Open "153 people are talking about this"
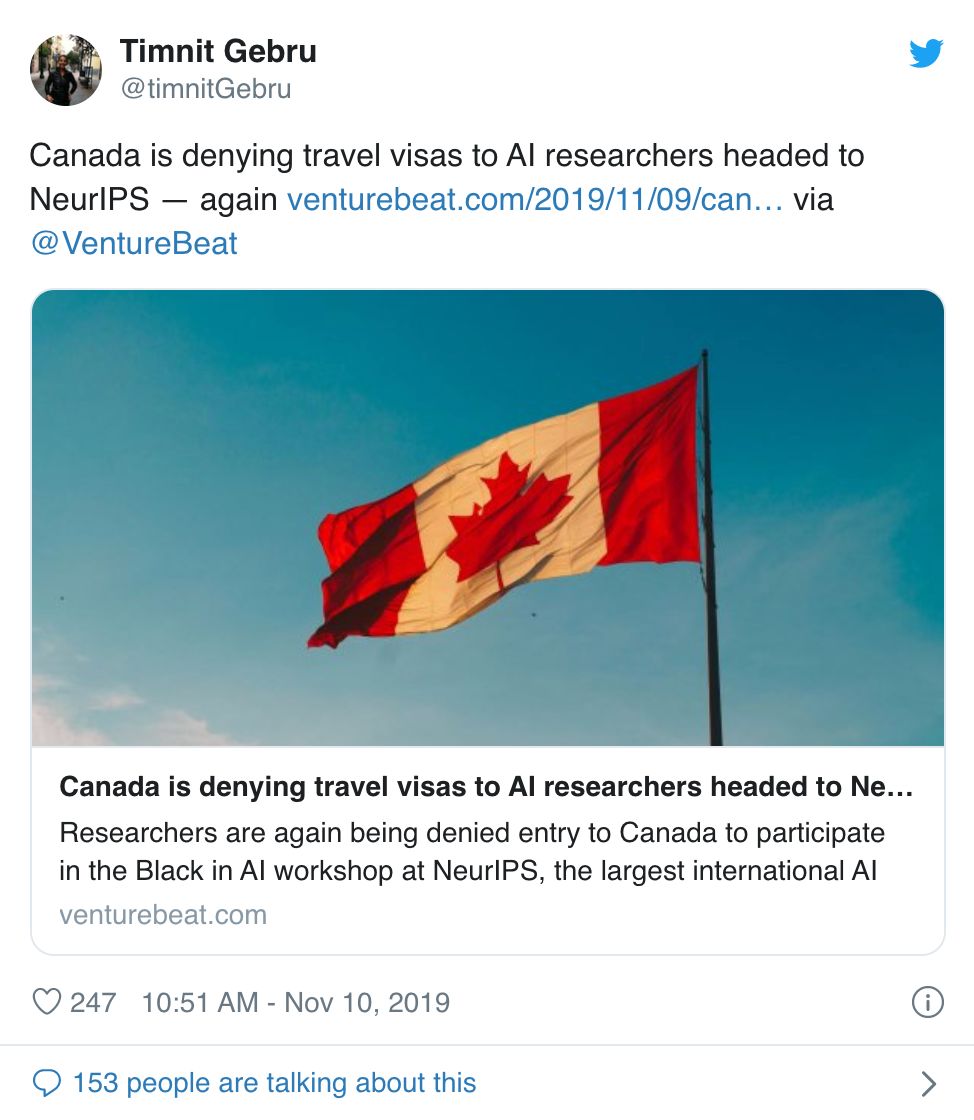 coord(274,1083)
